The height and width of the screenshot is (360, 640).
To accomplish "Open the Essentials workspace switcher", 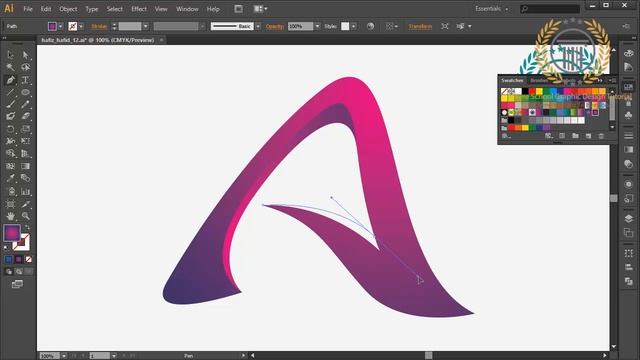I will 491,9.
